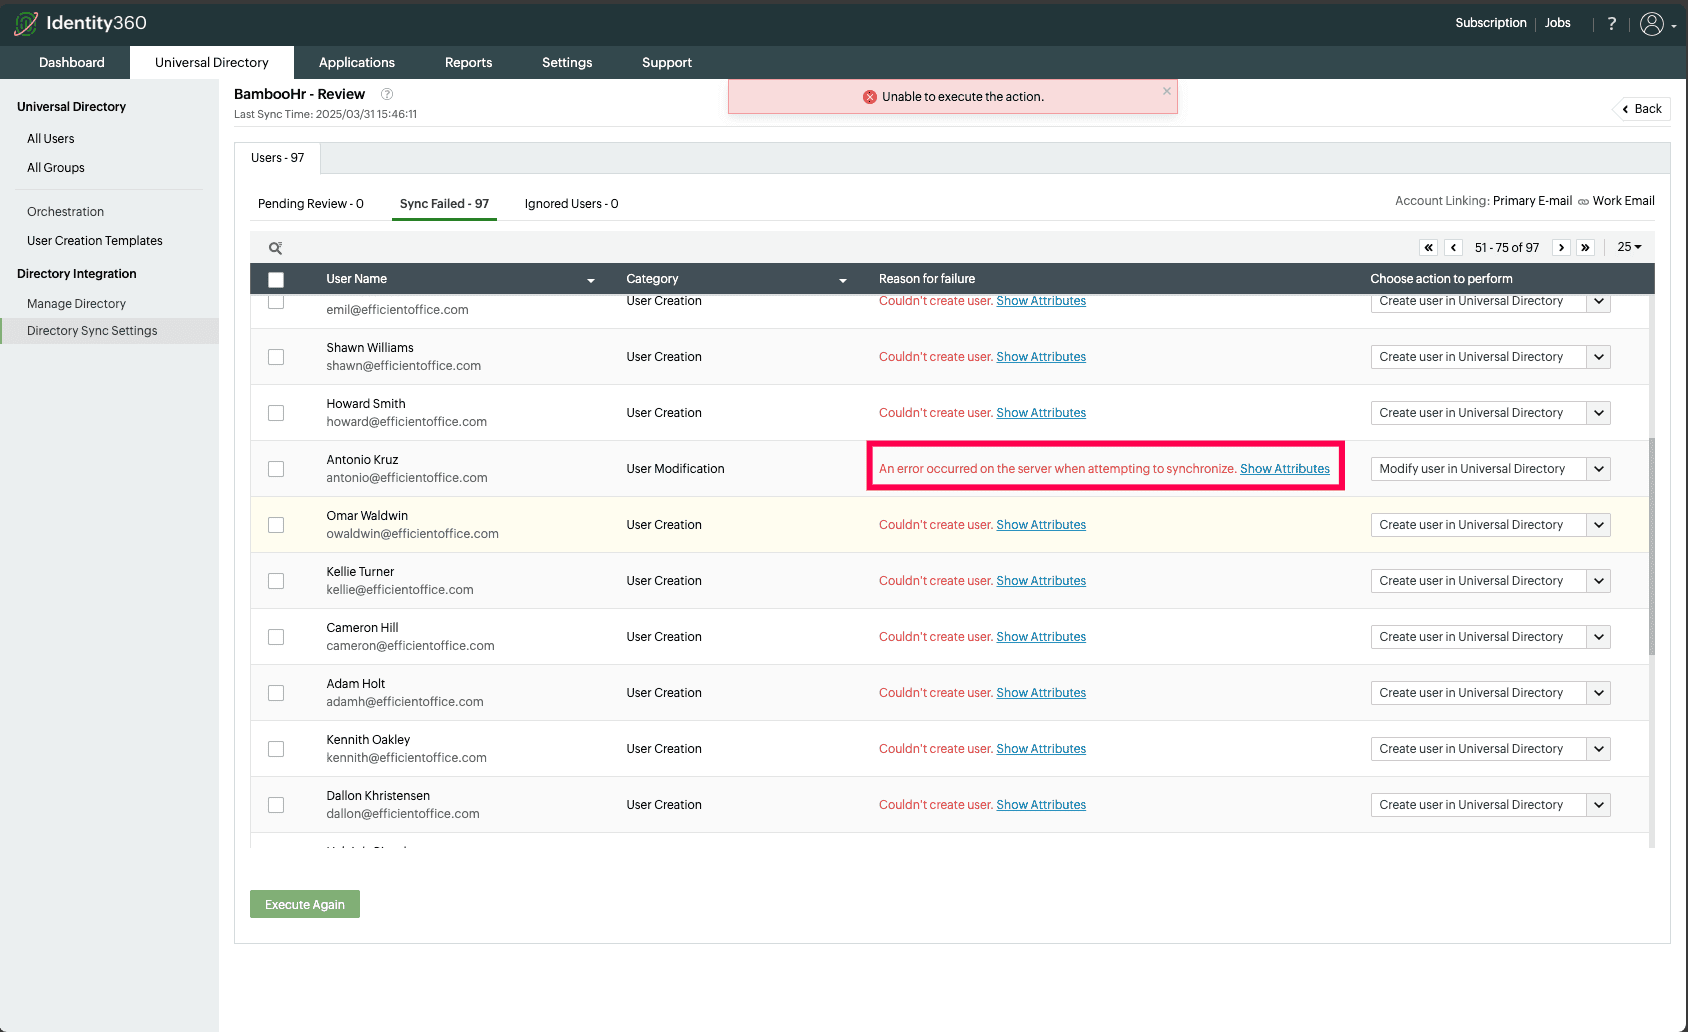Screen dimensions: 1688x1032
Task: Switch to Ignored Users - 0 tab
Action: pyautogui.click(x=572, y=204)
